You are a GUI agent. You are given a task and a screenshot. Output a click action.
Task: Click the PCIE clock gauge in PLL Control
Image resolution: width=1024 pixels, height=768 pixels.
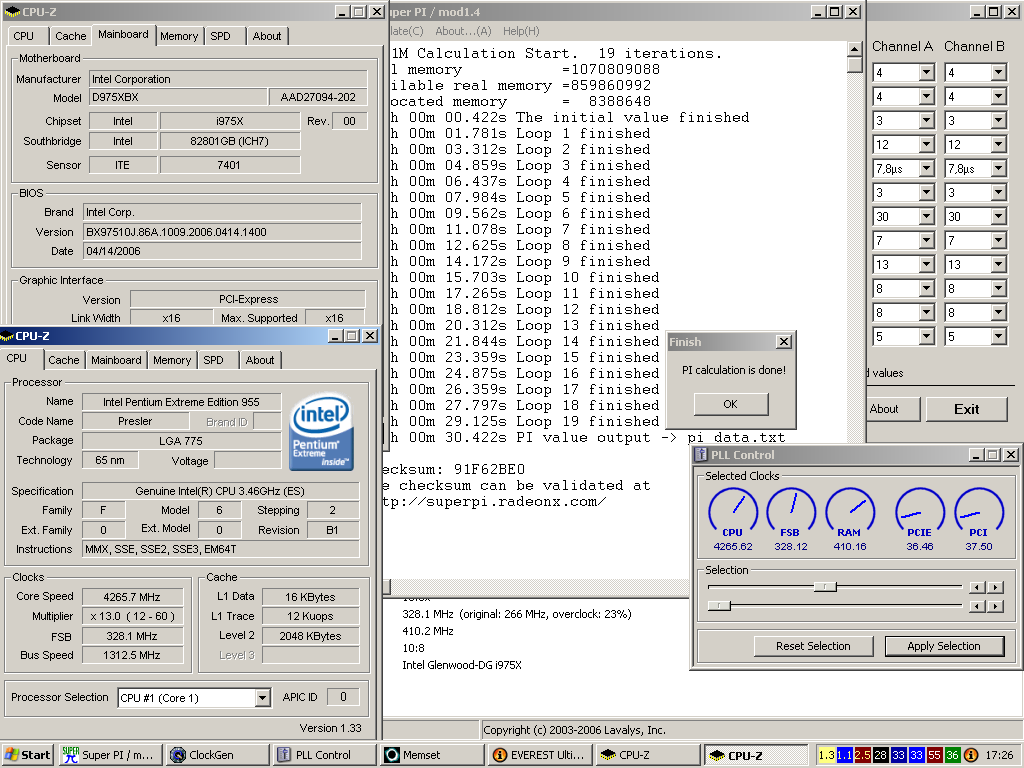coord(920,513)
